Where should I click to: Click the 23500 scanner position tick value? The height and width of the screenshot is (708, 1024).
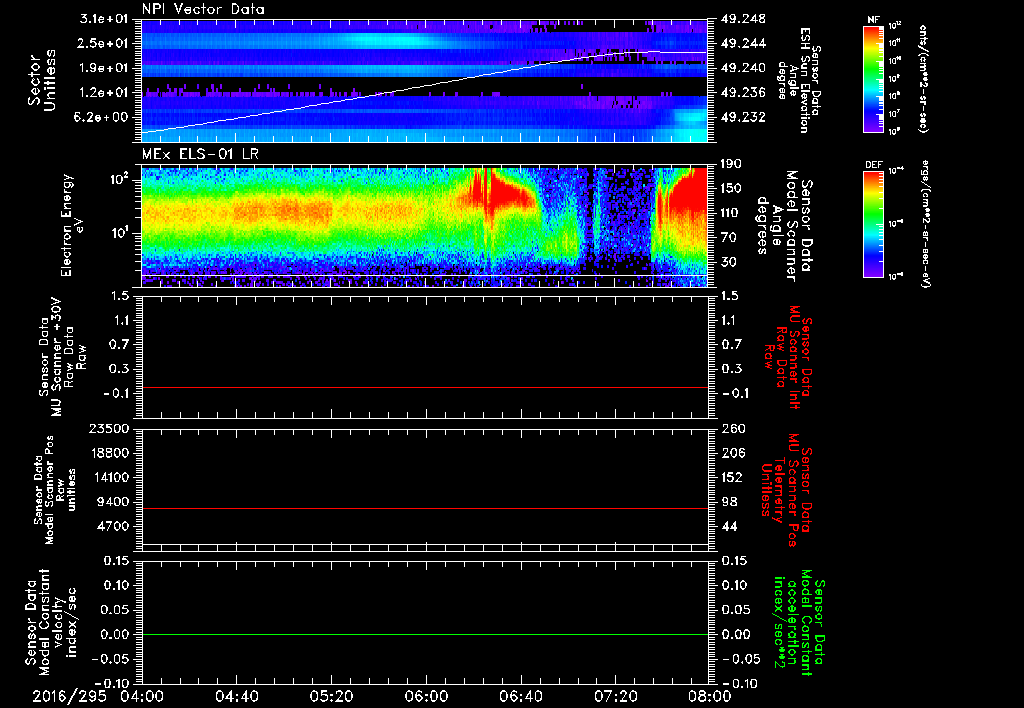[x=108, y=429]
